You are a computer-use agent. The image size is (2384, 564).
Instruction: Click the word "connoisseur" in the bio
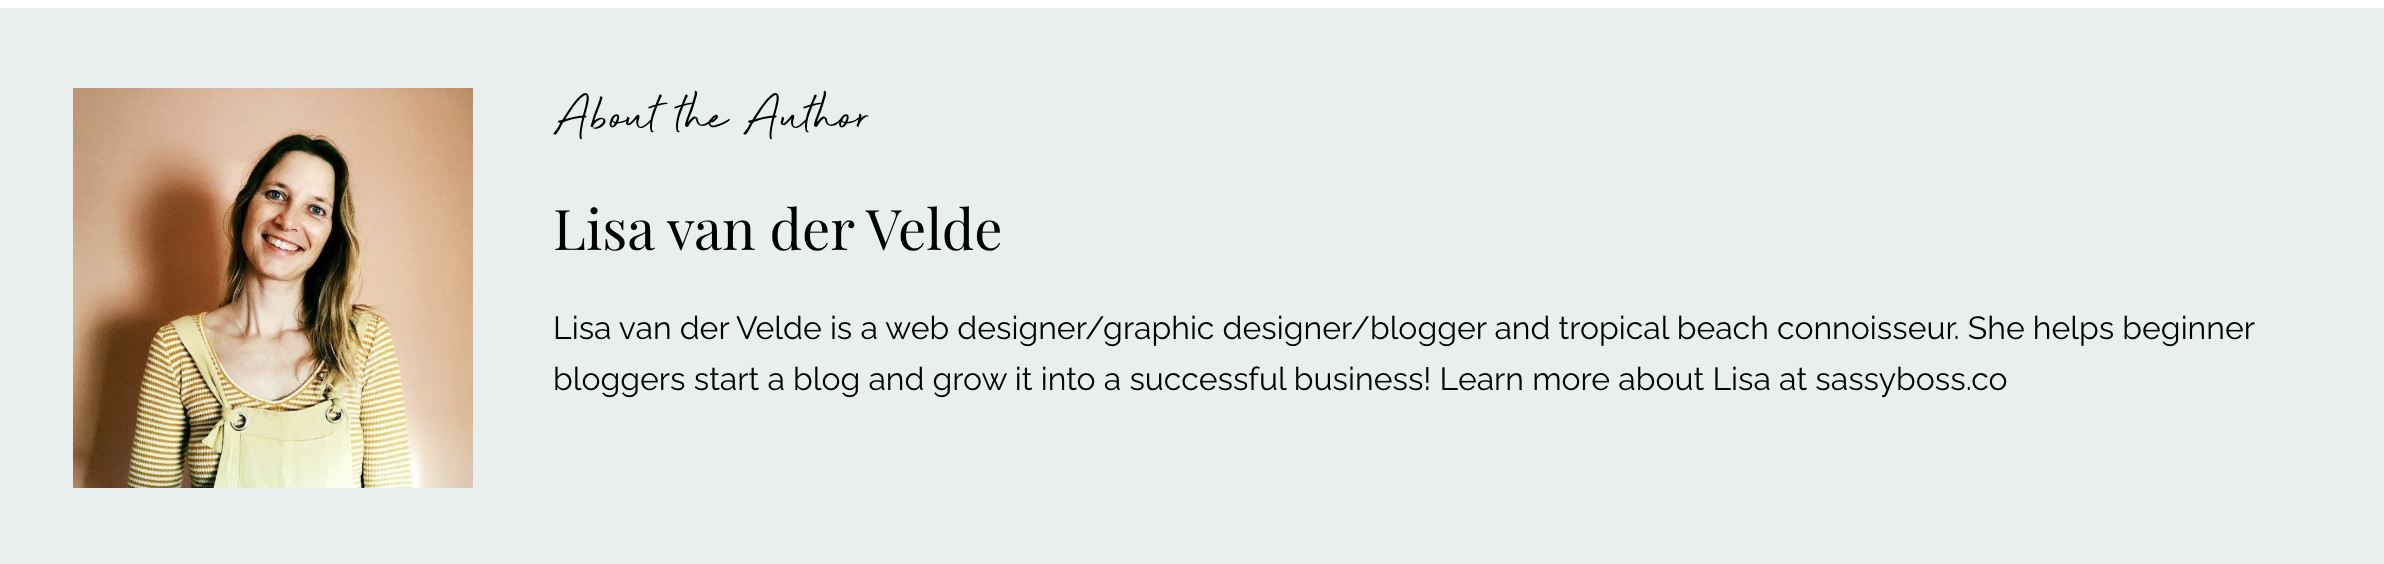click(x=1866, y=328)
